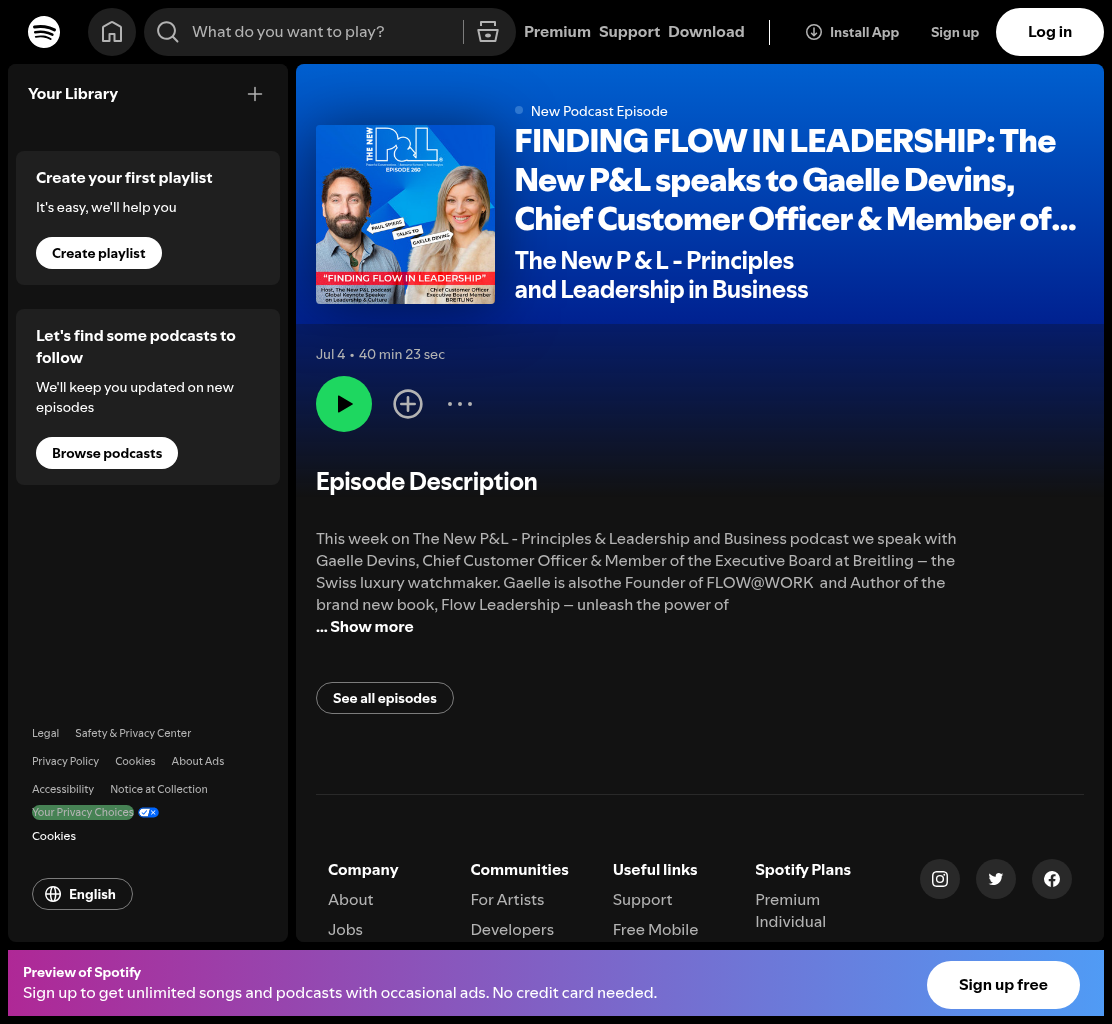
Task: Click the Install App download icon
Action: (813, 32)
